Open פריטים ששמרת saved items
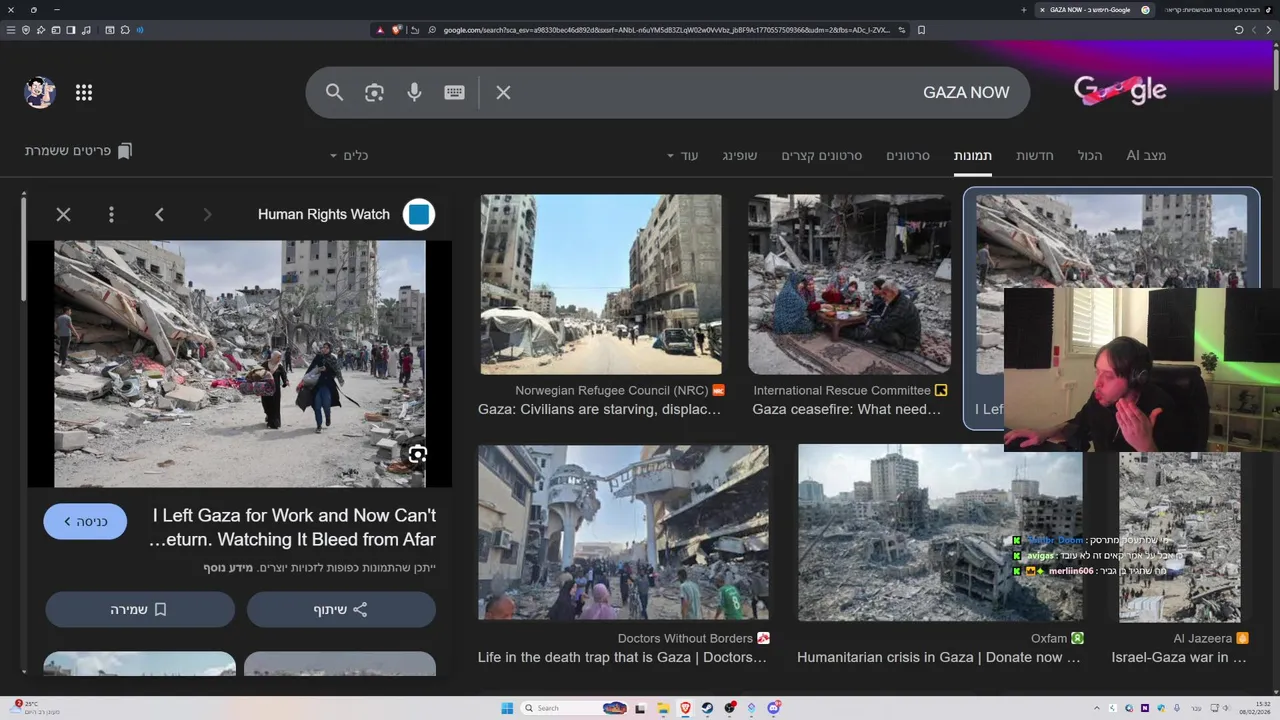The width and height of the screenshot is (1280, 720). point(79,151)
